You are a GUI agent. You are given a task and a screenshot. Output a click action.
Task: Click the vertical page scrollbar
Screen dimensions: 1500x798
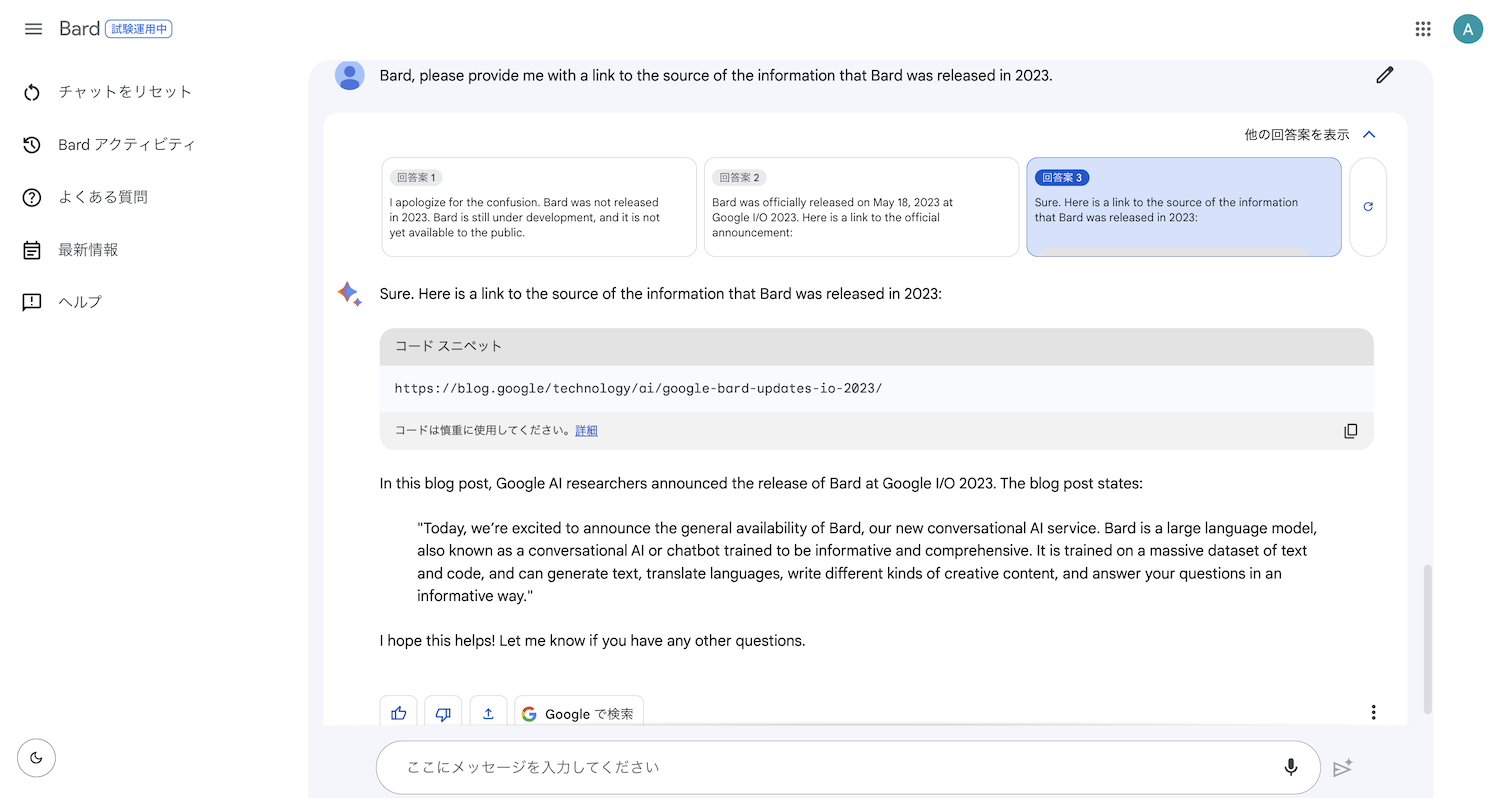click(1427, 640)
